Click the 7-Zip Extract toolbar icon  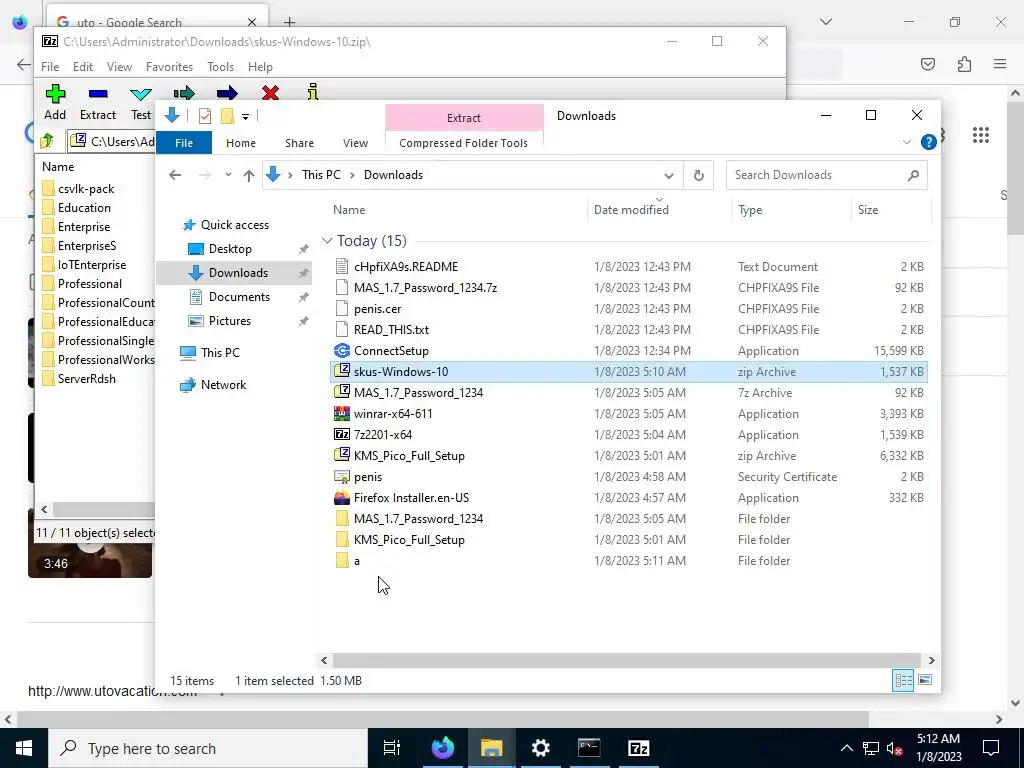[x=98, y=94]
